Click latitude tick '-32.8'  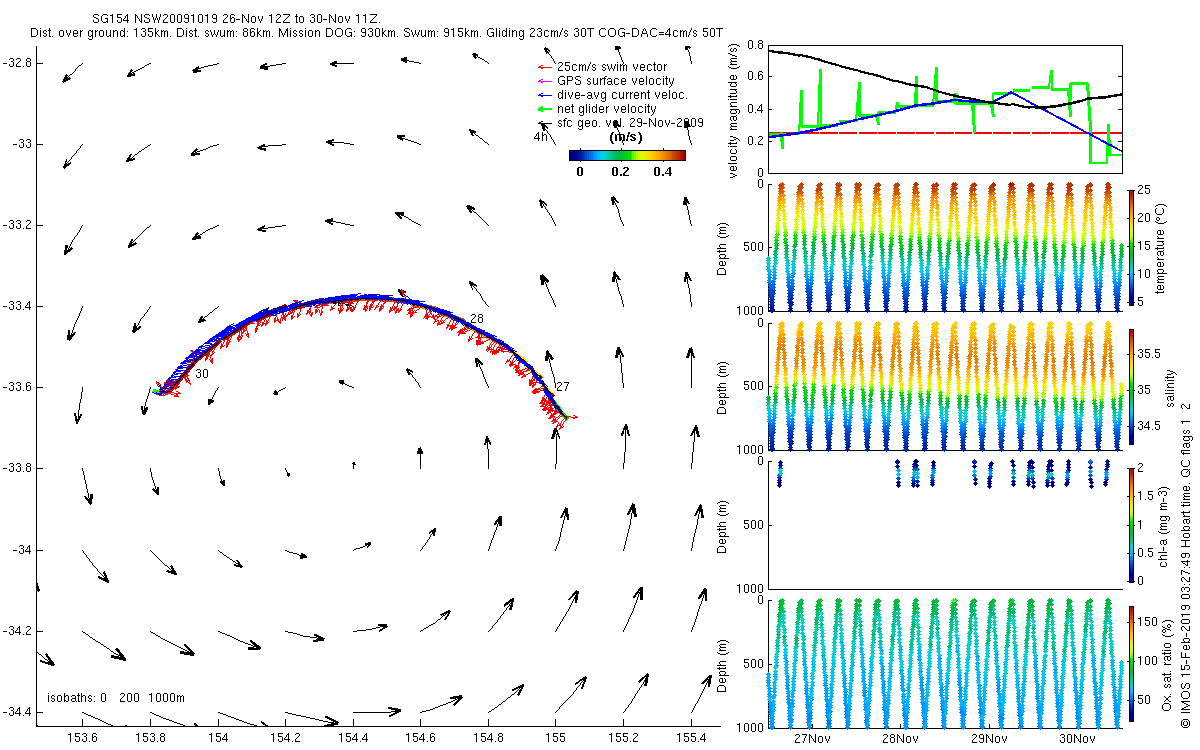pos(16,63)
